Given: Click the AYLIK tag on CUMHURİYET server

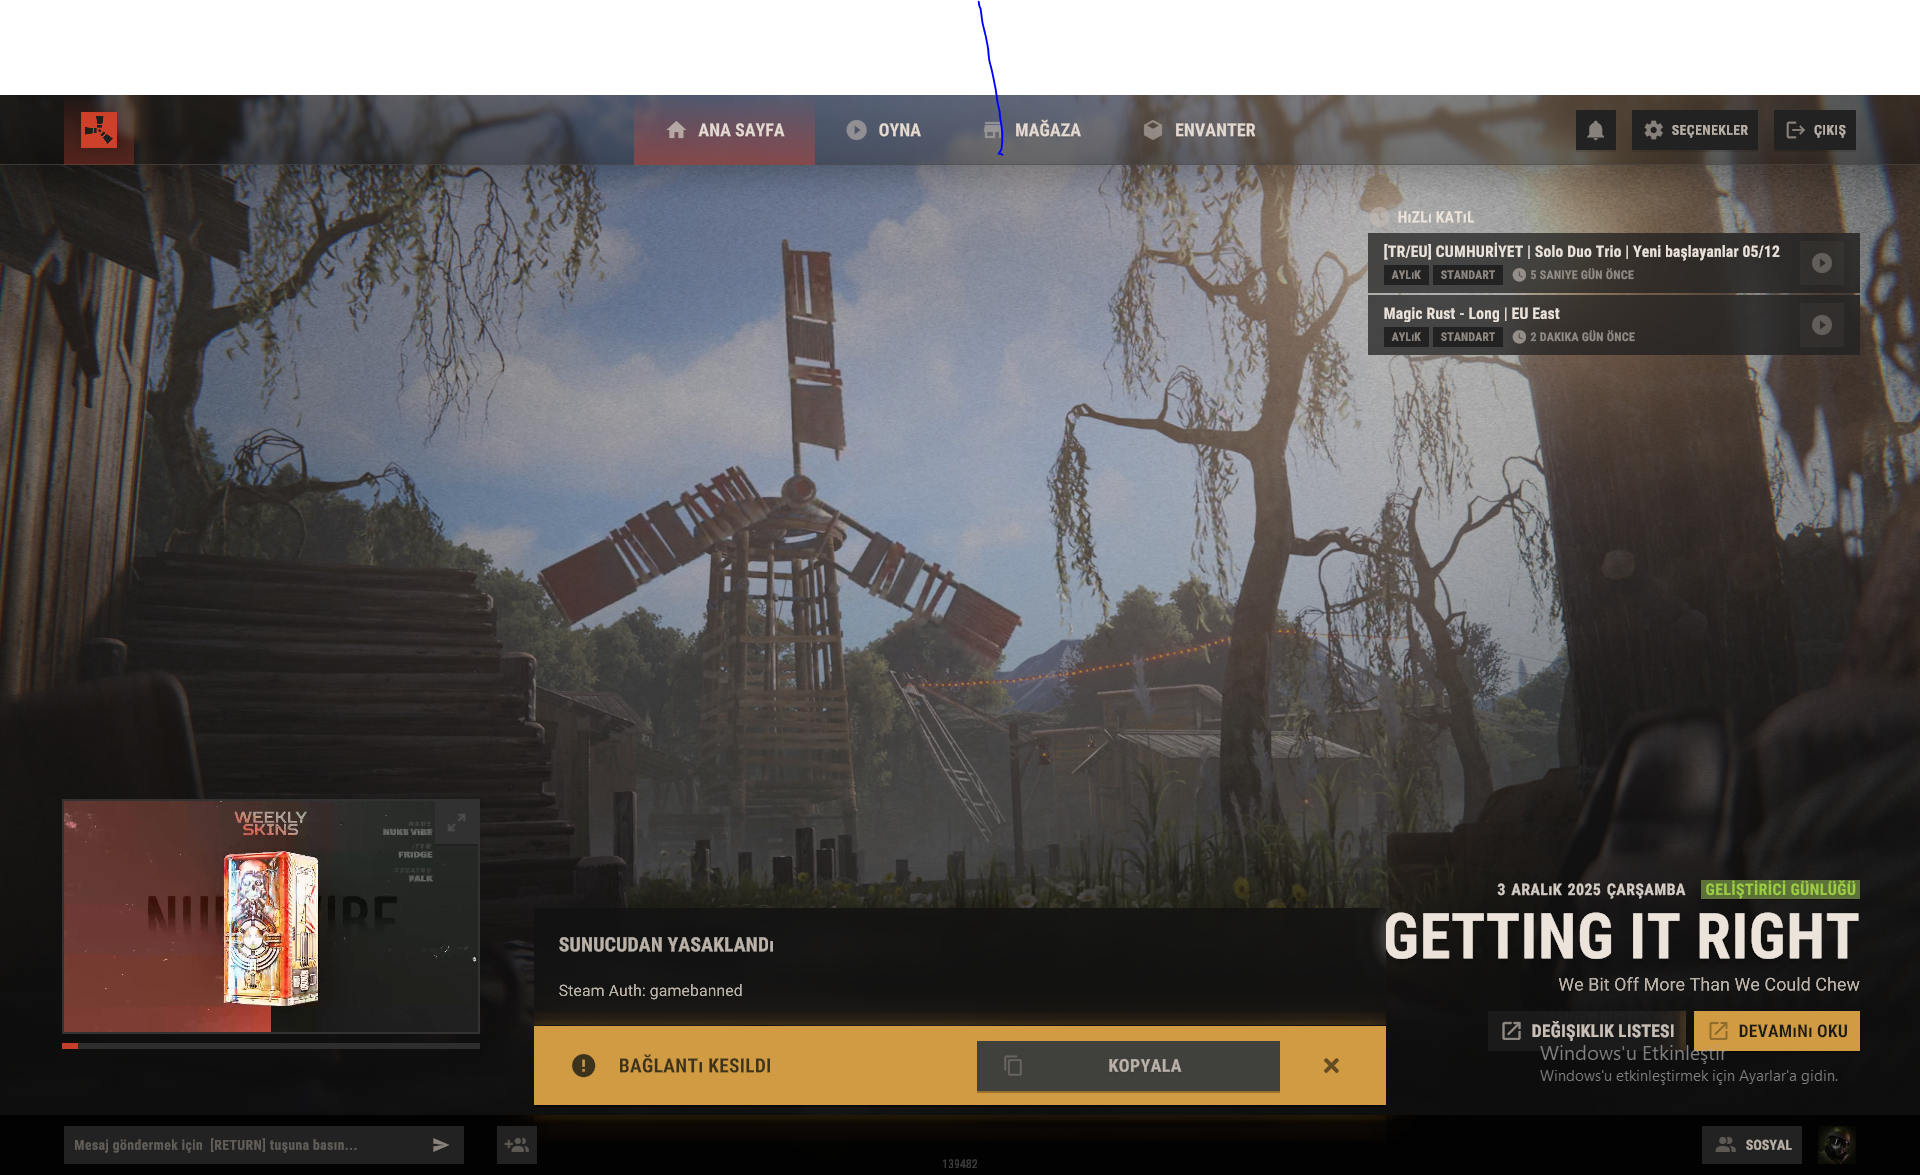Looking at the screenshot, I should [x=1406, y=275].
